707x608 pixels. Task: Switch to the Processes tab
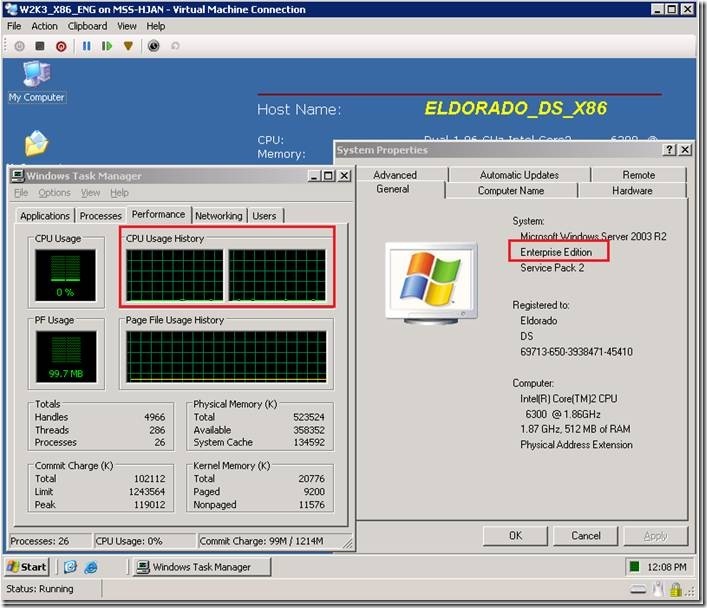pyautogui.click(x=101, y=216)
